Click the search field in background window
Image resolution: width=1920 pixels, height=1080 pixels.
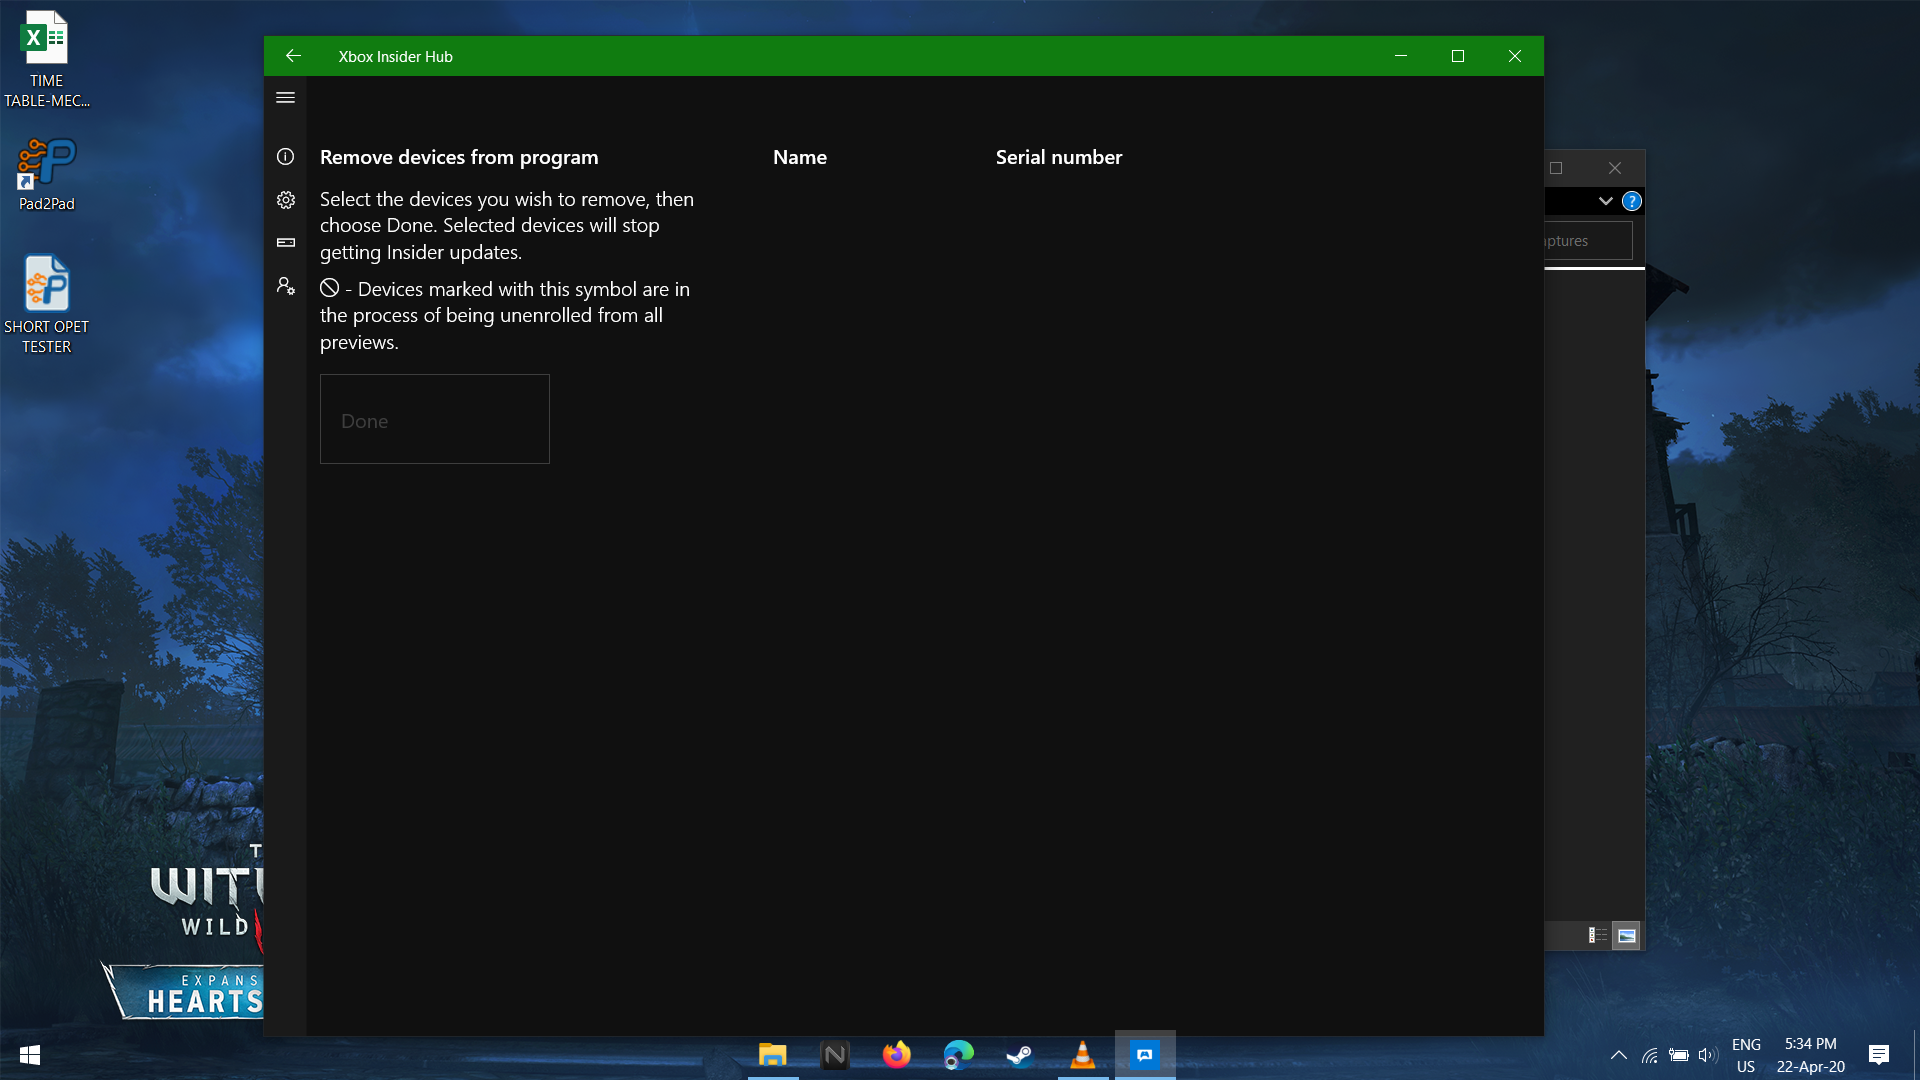pos(1588,241)
